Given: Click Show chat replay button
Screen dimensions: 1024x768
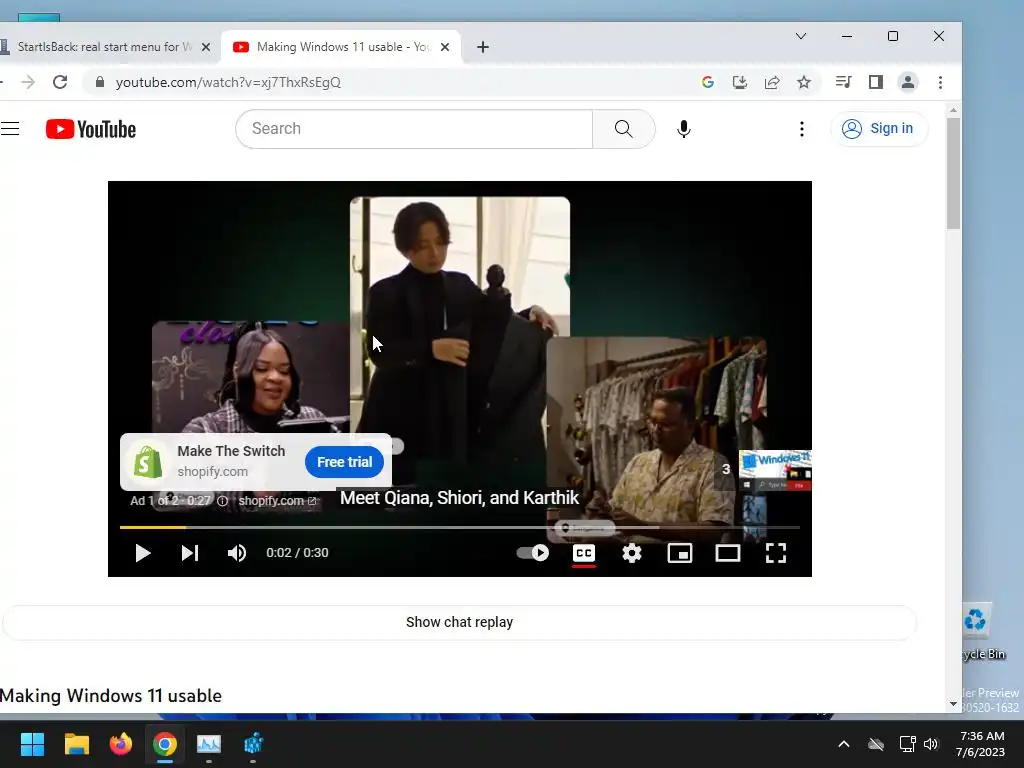Looking at the screenshot, I should click(459, 622).
